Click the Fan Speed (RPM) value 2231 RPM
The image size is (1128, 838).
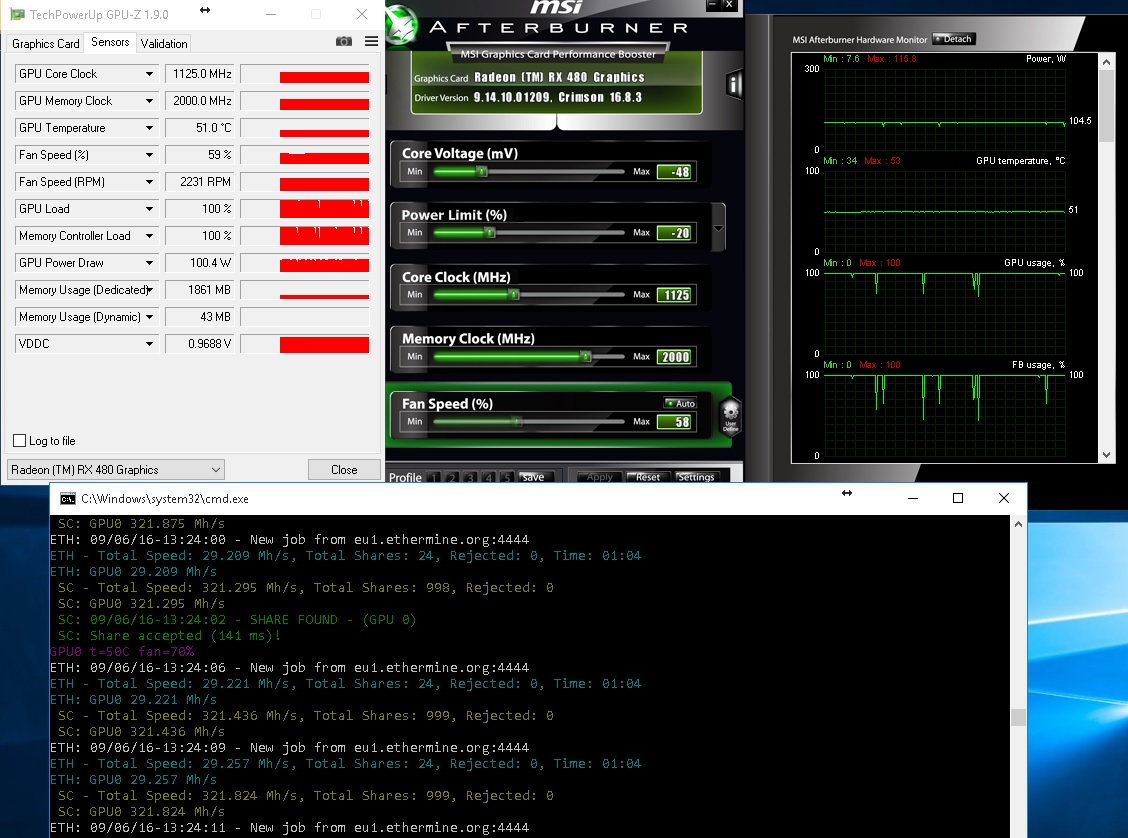coord(199,182)
